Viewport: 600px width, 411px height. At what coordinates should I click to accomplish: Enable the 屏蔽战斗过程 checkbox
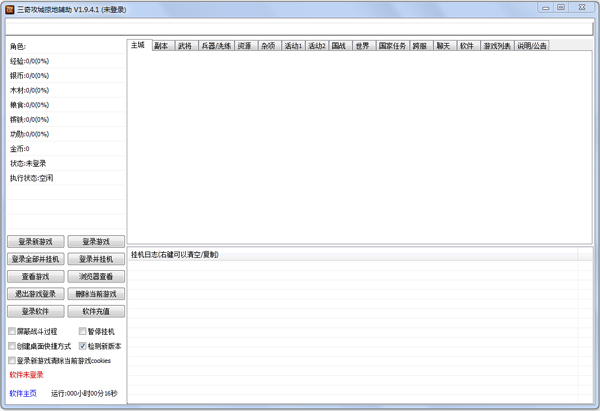point(12,331)
